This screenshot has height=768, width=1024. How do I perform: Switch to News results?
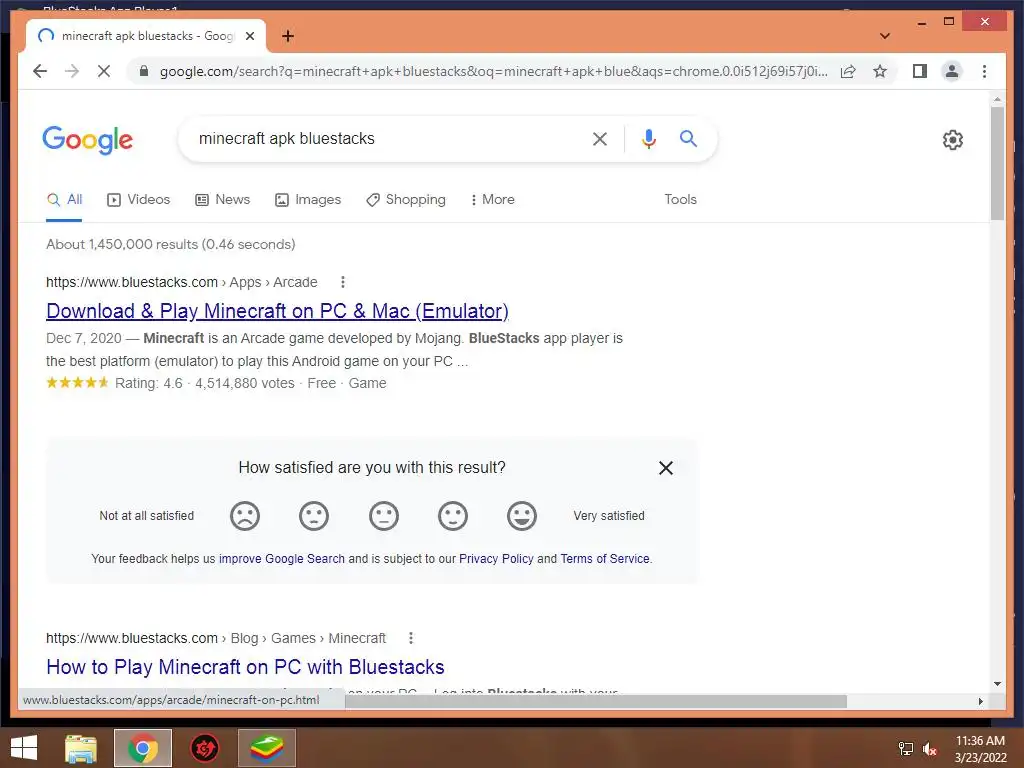coord(223,199)
